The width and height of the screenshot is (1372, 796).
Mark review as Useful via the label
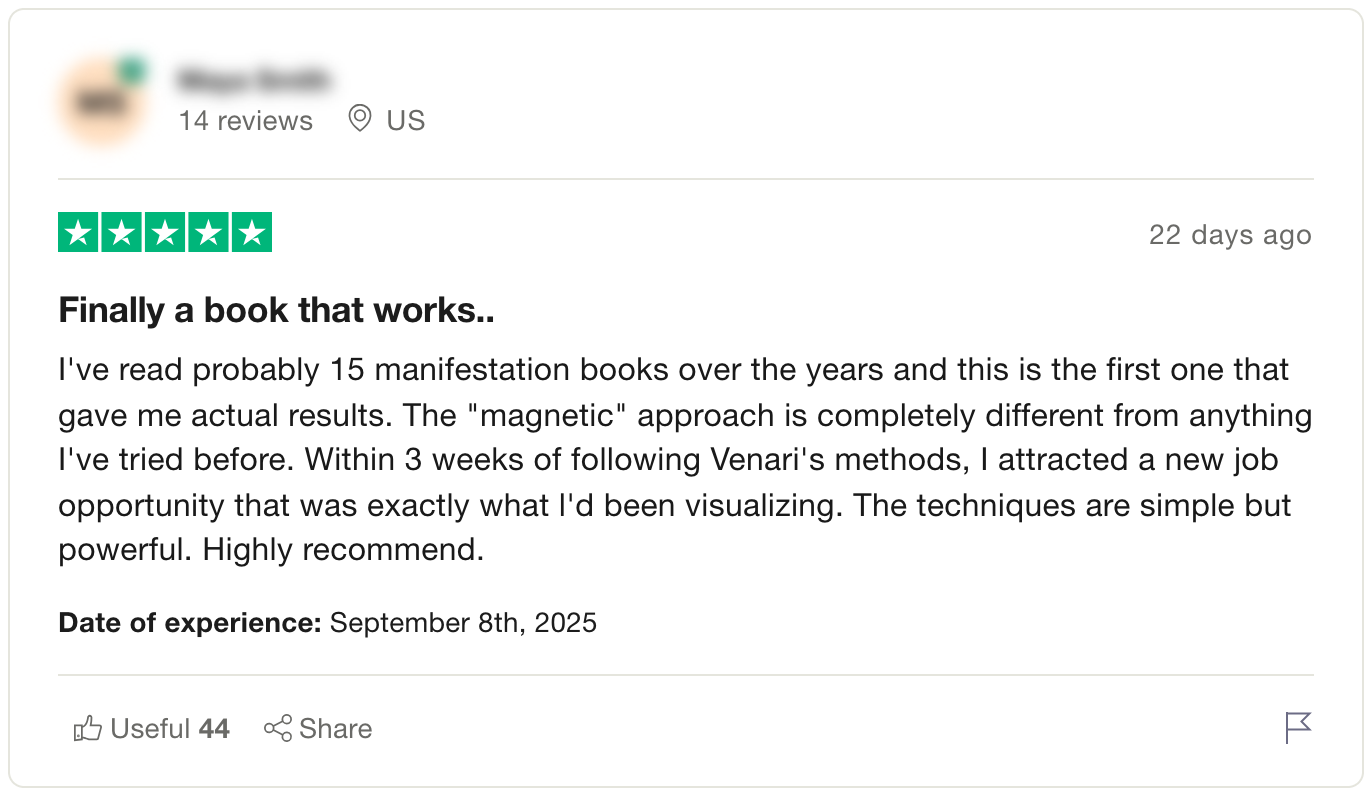(x=150, y=729)
